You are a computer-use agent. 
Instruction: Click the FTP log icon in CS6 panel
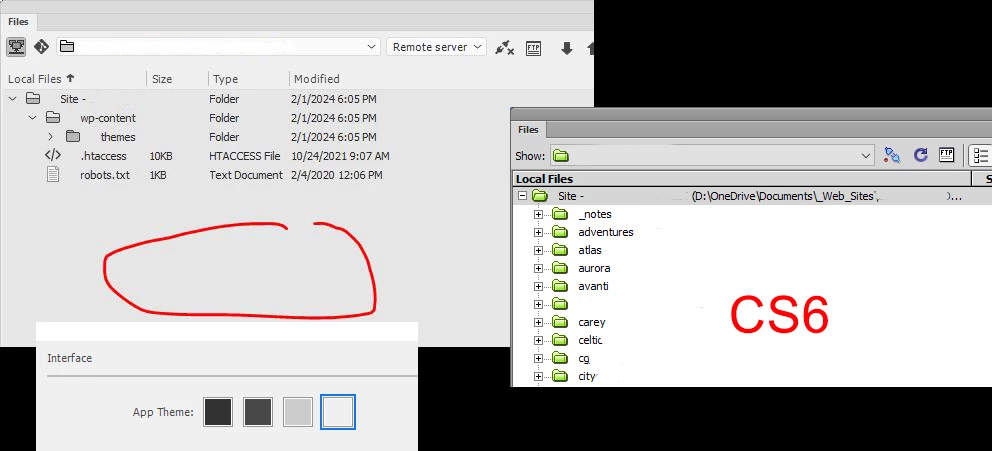(946, 154)
